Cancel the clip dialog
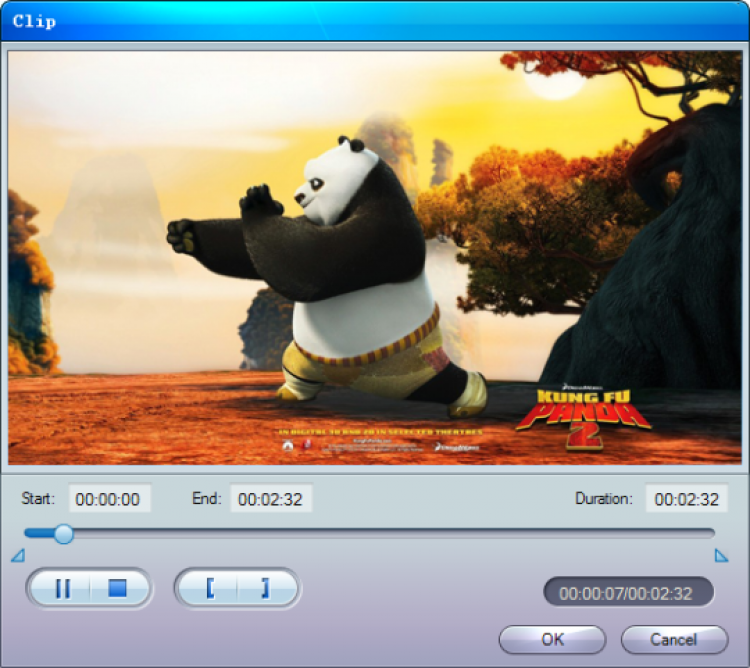 [674, 640]
